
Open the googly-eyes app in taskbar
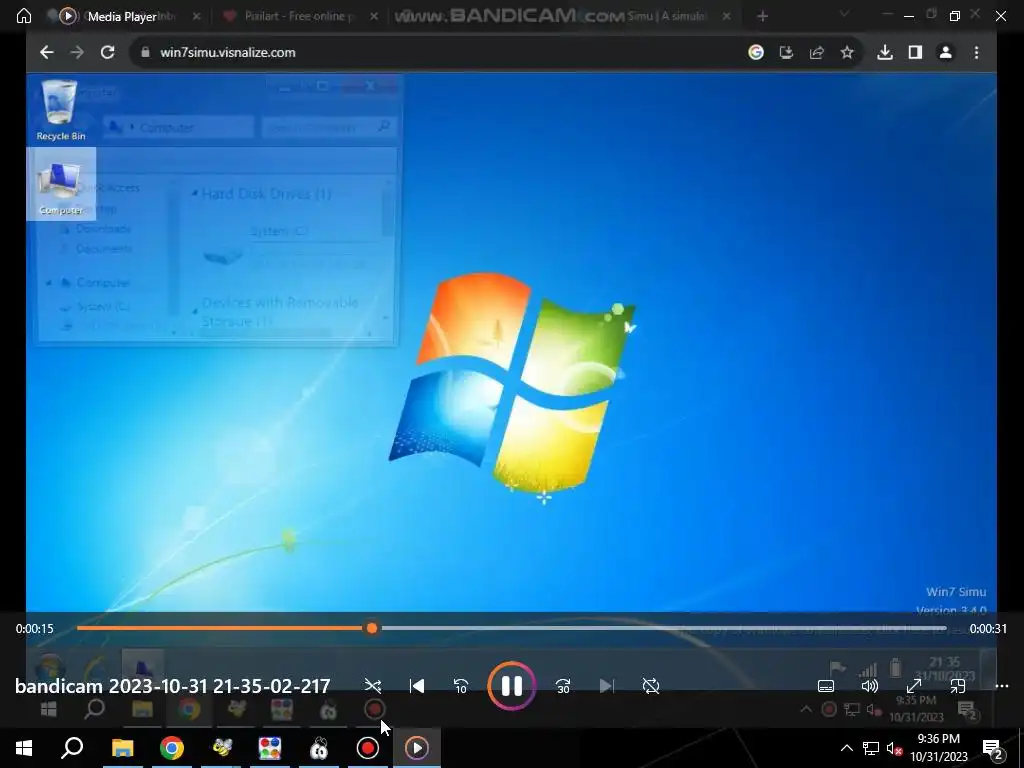tap(319, 748)
